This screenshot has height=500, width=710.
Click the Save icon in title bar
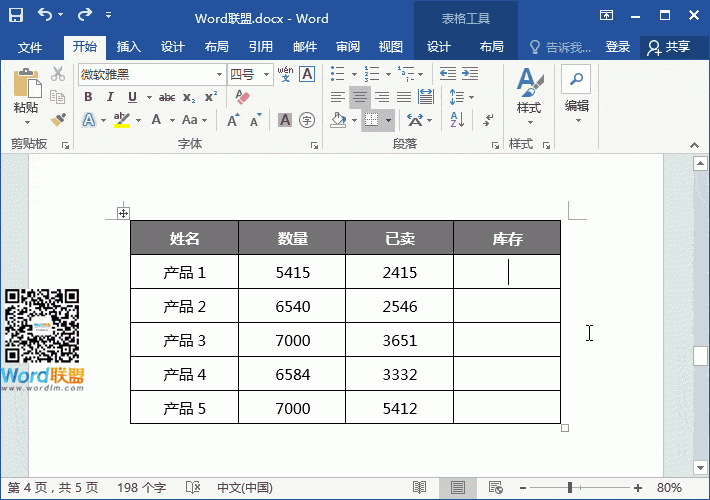click(16, 15)
